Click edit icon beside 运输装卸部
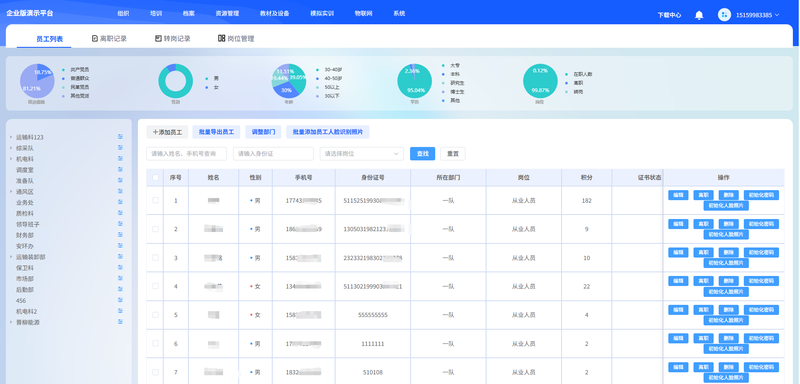Screen dimensions: 800x384 pos(120,257)
